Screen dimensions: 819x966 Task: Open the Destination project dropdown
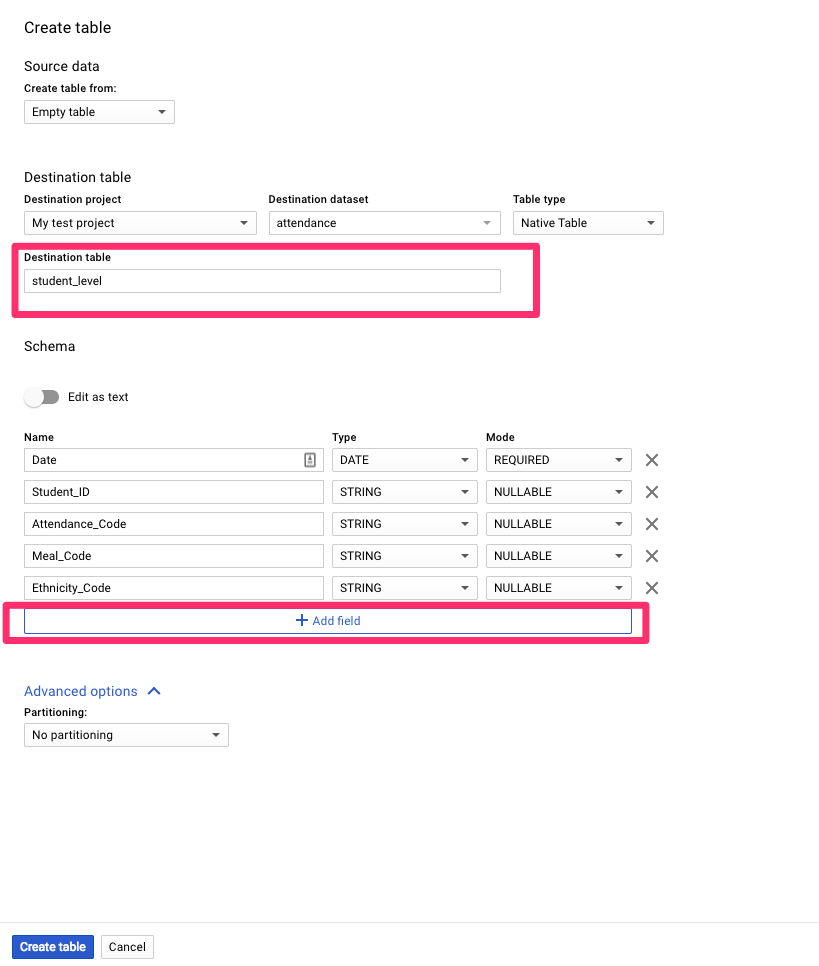[140, 223]
